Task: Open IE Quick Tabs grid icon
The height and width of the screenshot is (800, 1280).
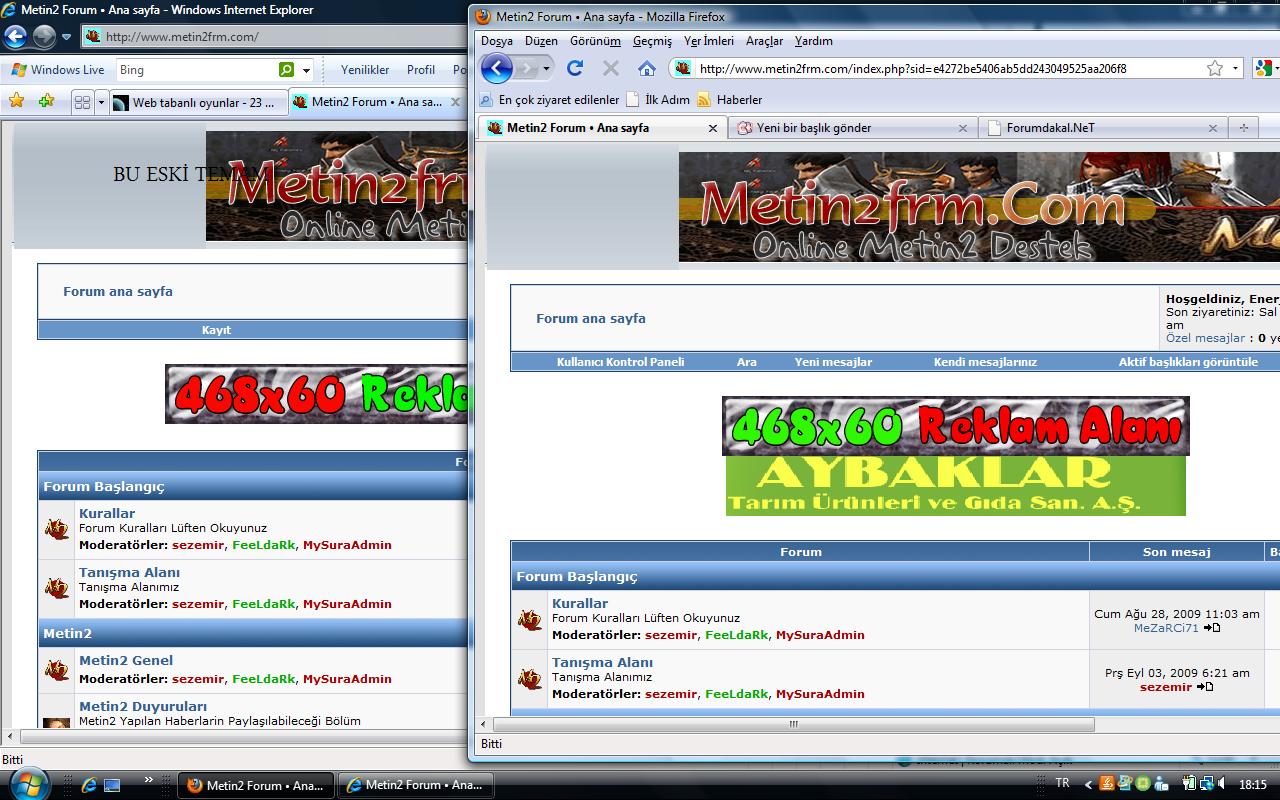Action: click(x=83, y=102)
